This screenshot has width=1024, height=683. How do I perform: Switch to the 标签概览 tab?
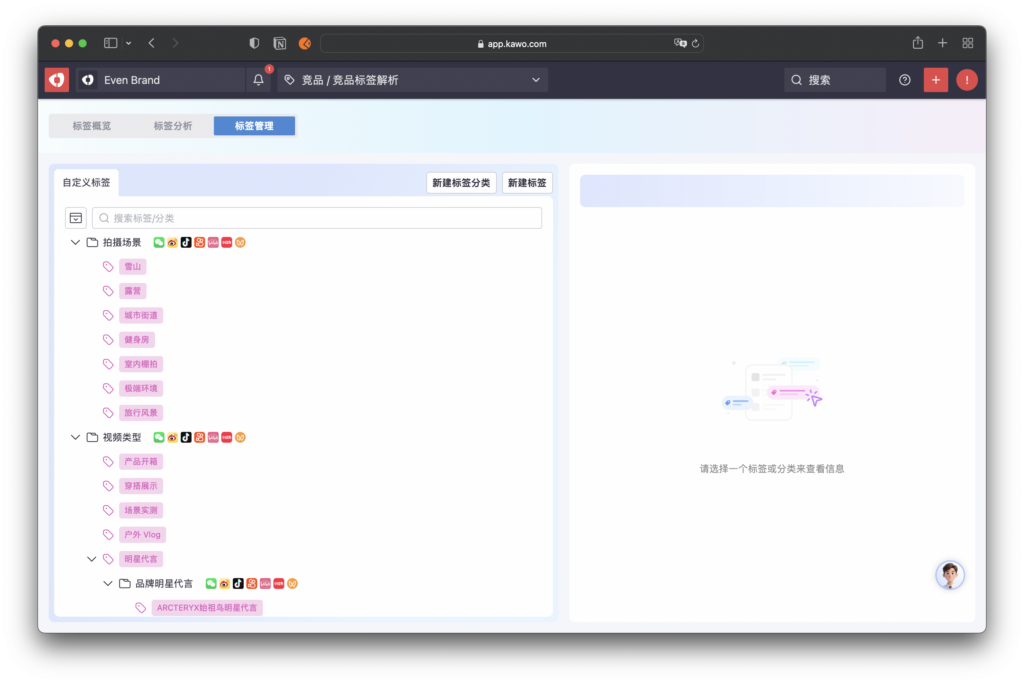92,126
